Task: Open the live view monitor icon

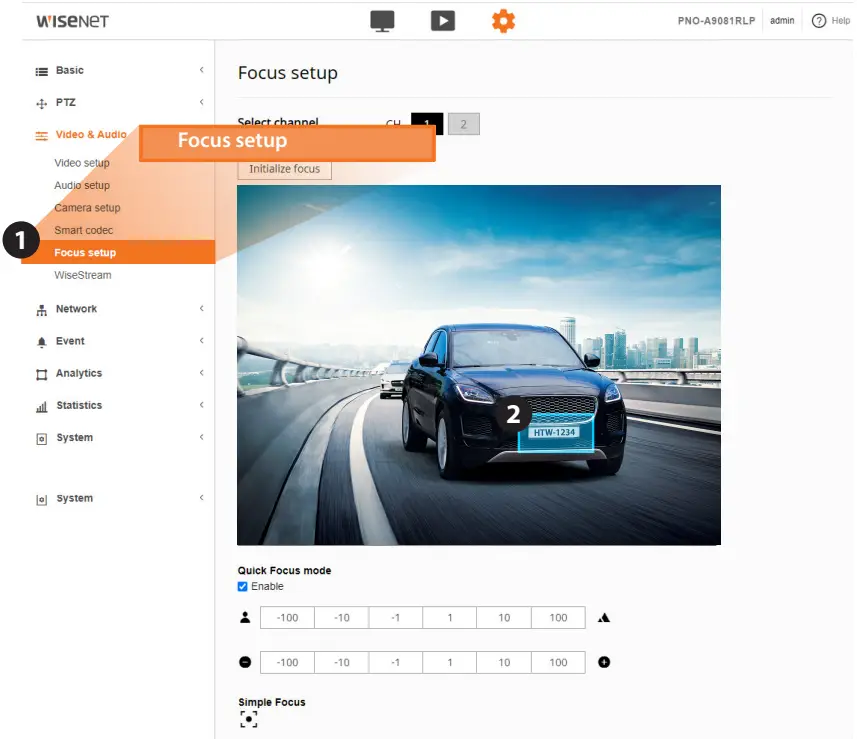Action: [382, 20]
